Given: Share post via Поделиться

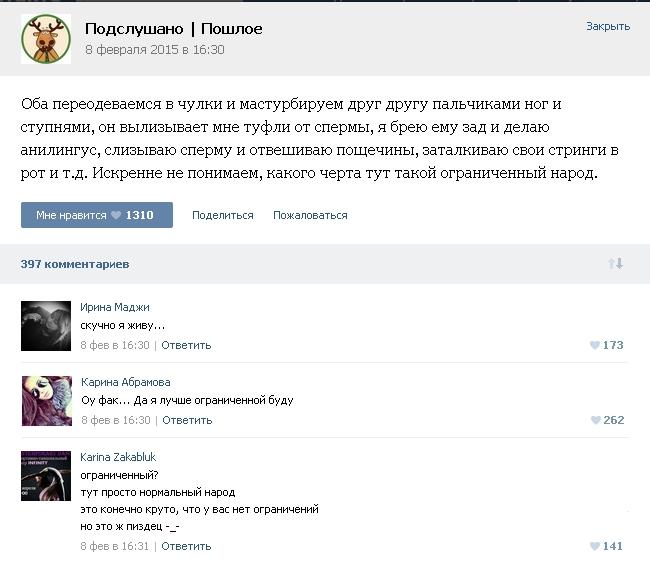Looking at the screenshot, I should (x=223, y=215).
